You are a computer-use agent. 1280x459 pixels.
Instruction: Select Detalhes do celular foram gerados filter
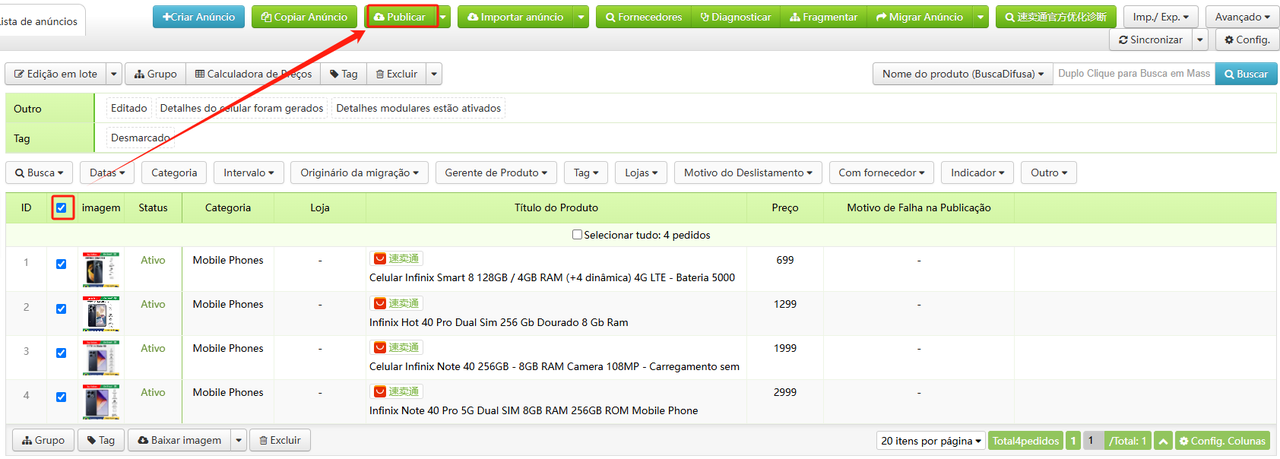point(242,108)
